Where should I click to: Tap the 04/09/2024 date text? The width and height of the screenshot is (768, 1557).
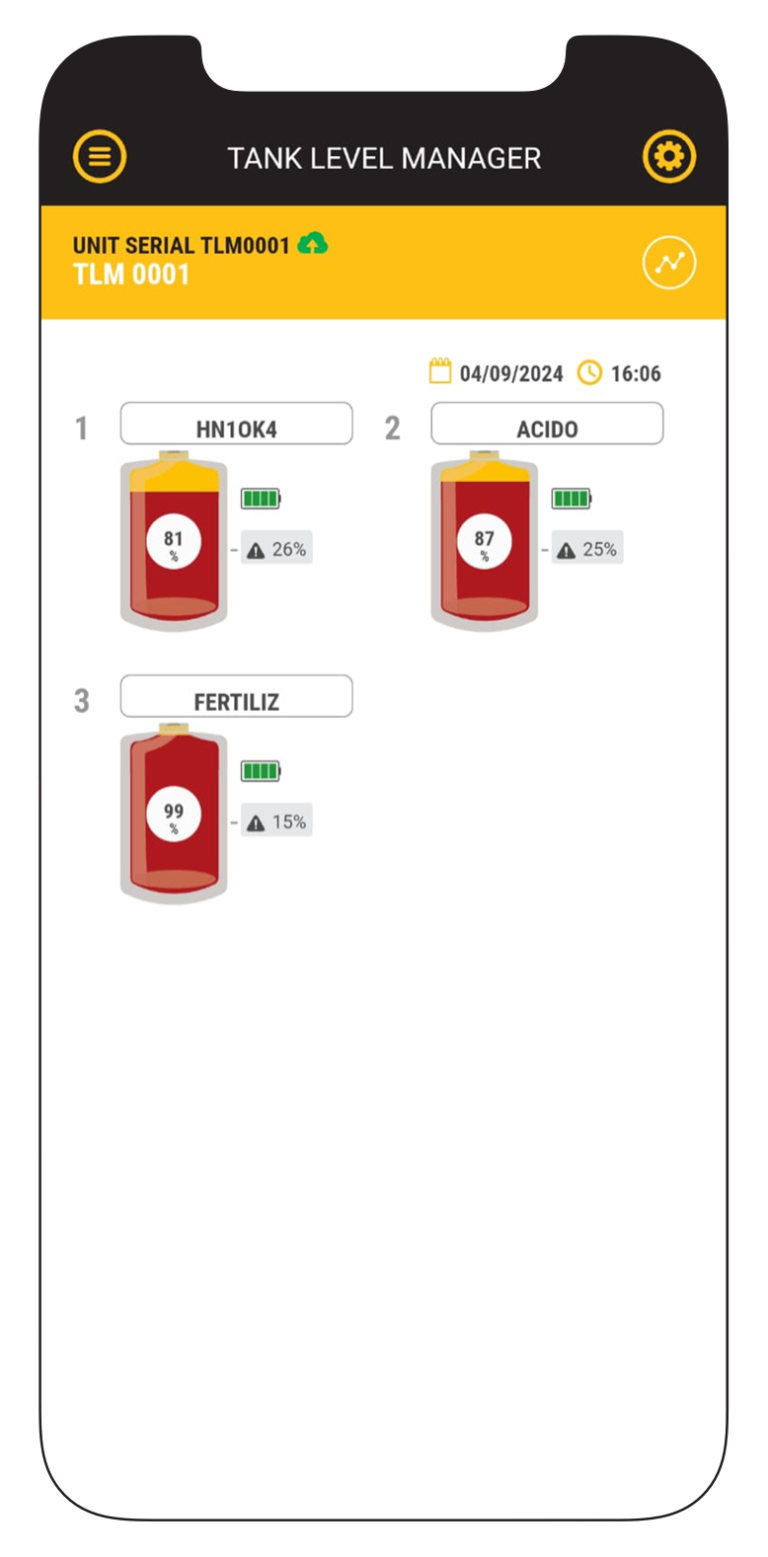point(511,374)
